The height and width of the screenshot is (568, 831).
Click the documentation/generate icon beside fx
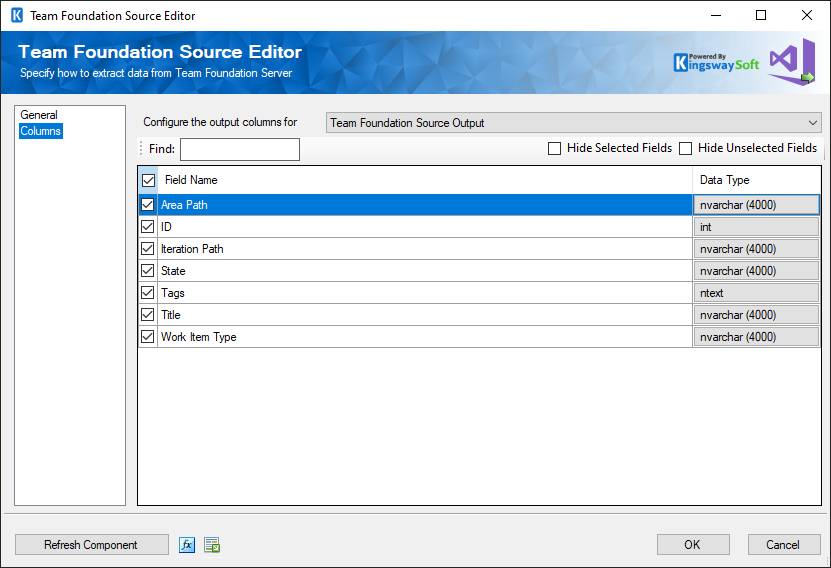(212, 545)
